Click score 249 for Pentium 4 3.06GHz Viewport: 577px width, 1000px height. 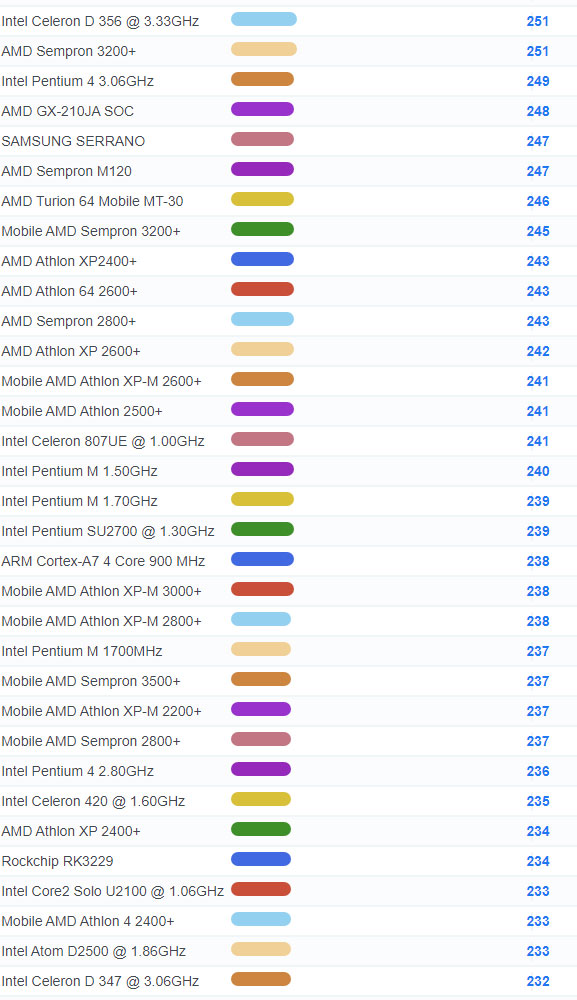(537, 81)
